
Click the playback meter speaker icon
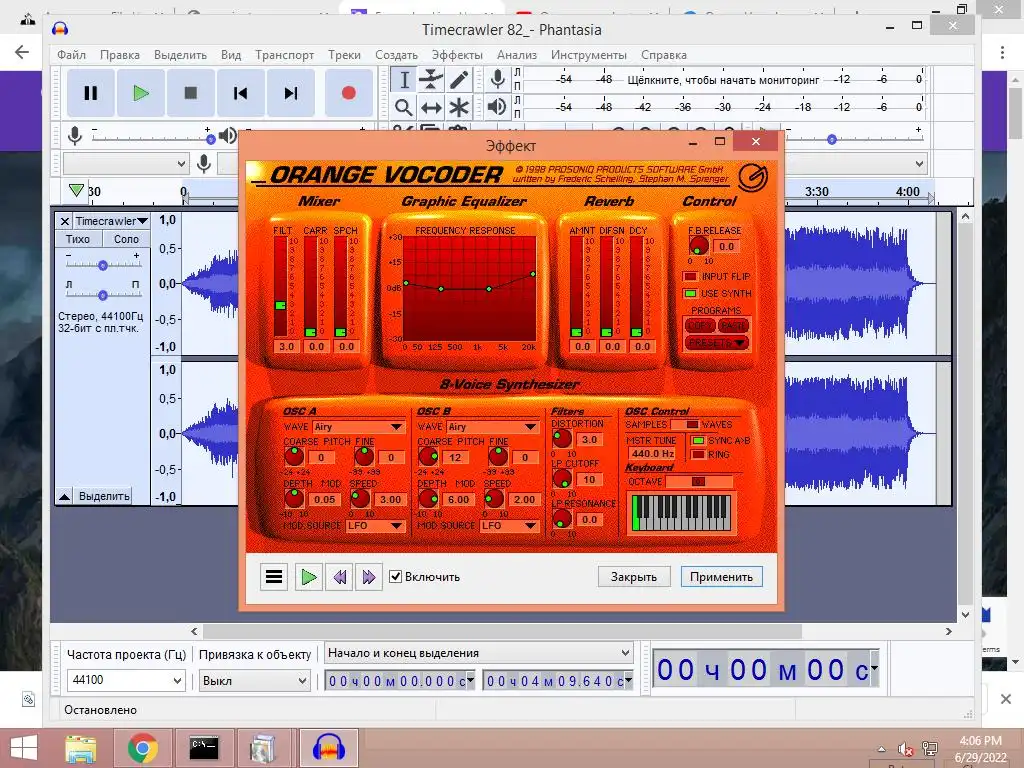point(497,106)
